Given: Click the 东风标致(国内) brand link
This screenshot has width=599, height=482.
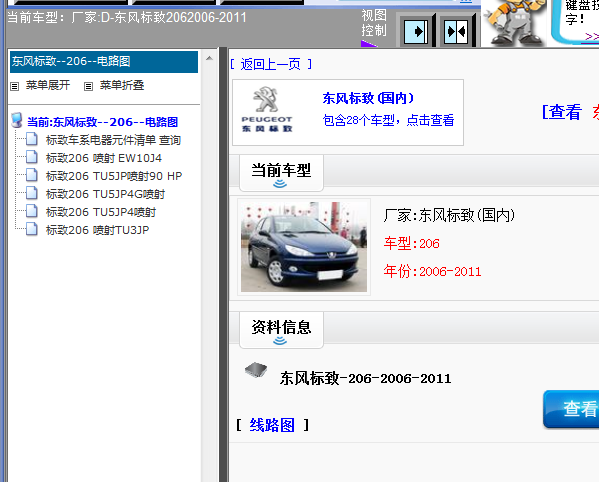Looking at the screenshot, I should click(368, 98).
